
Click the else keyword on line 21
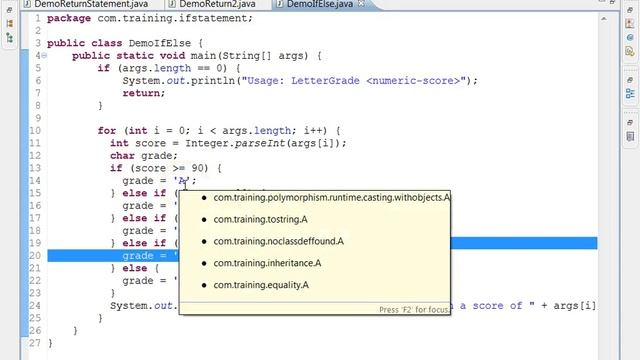pos(135,268)
